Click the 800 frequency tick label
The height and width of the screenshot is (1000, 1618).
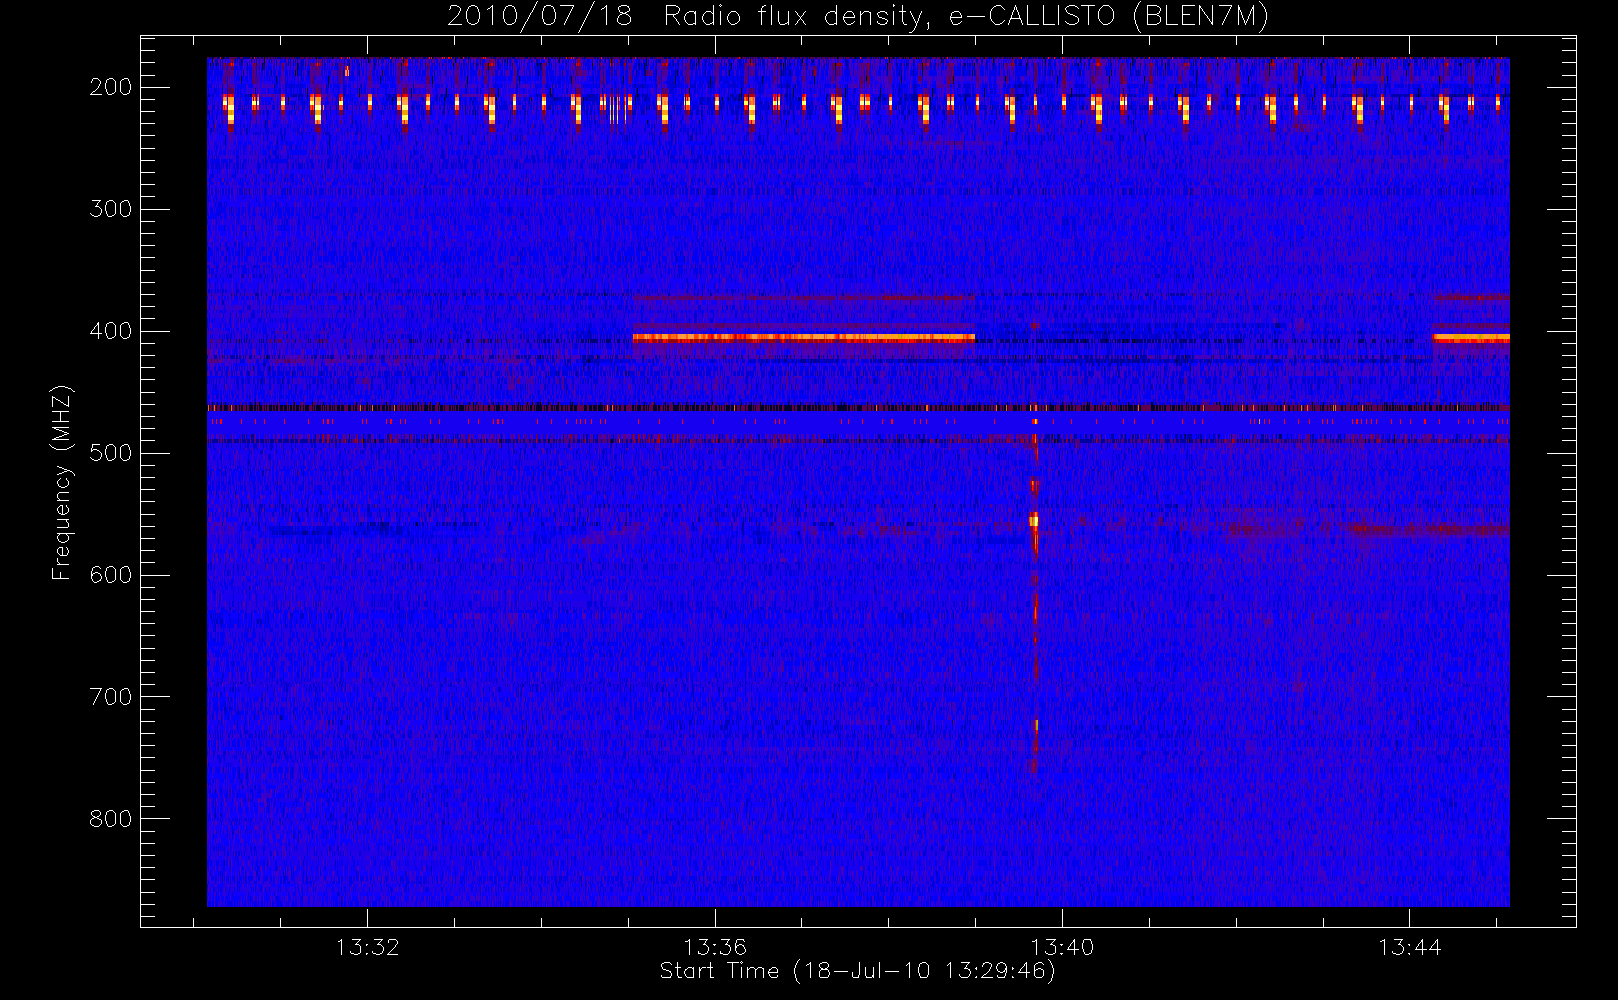[111, 819]
